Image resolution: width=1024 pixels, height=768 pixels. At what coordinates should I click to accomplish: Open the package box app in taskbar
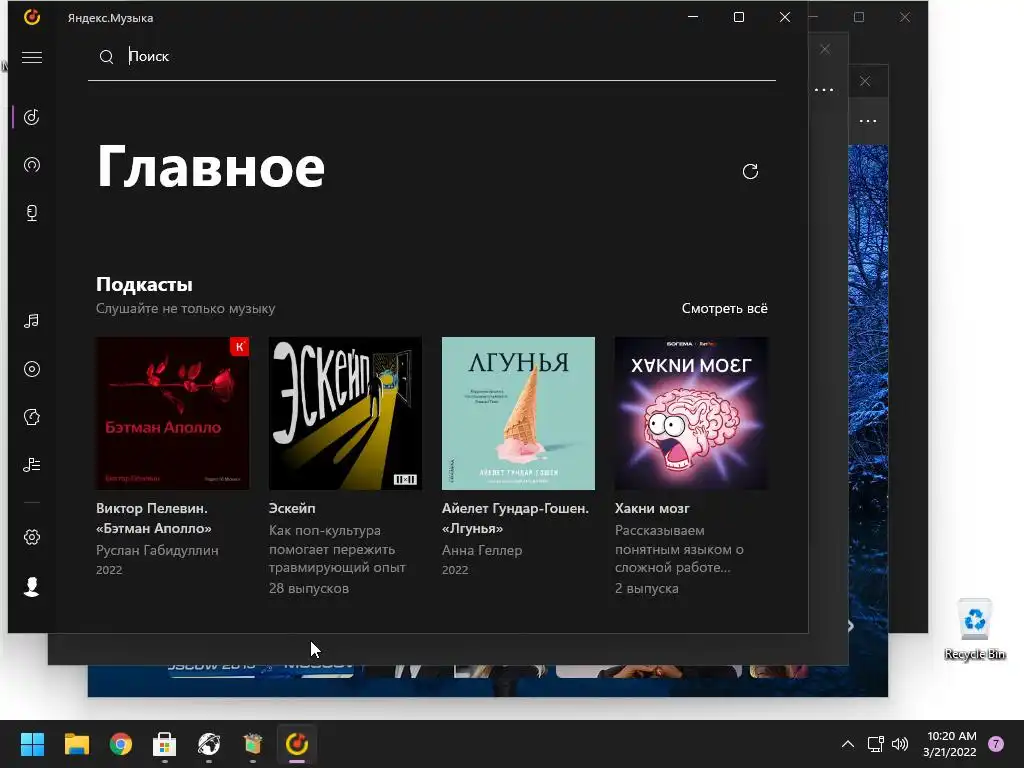point(253,744)
